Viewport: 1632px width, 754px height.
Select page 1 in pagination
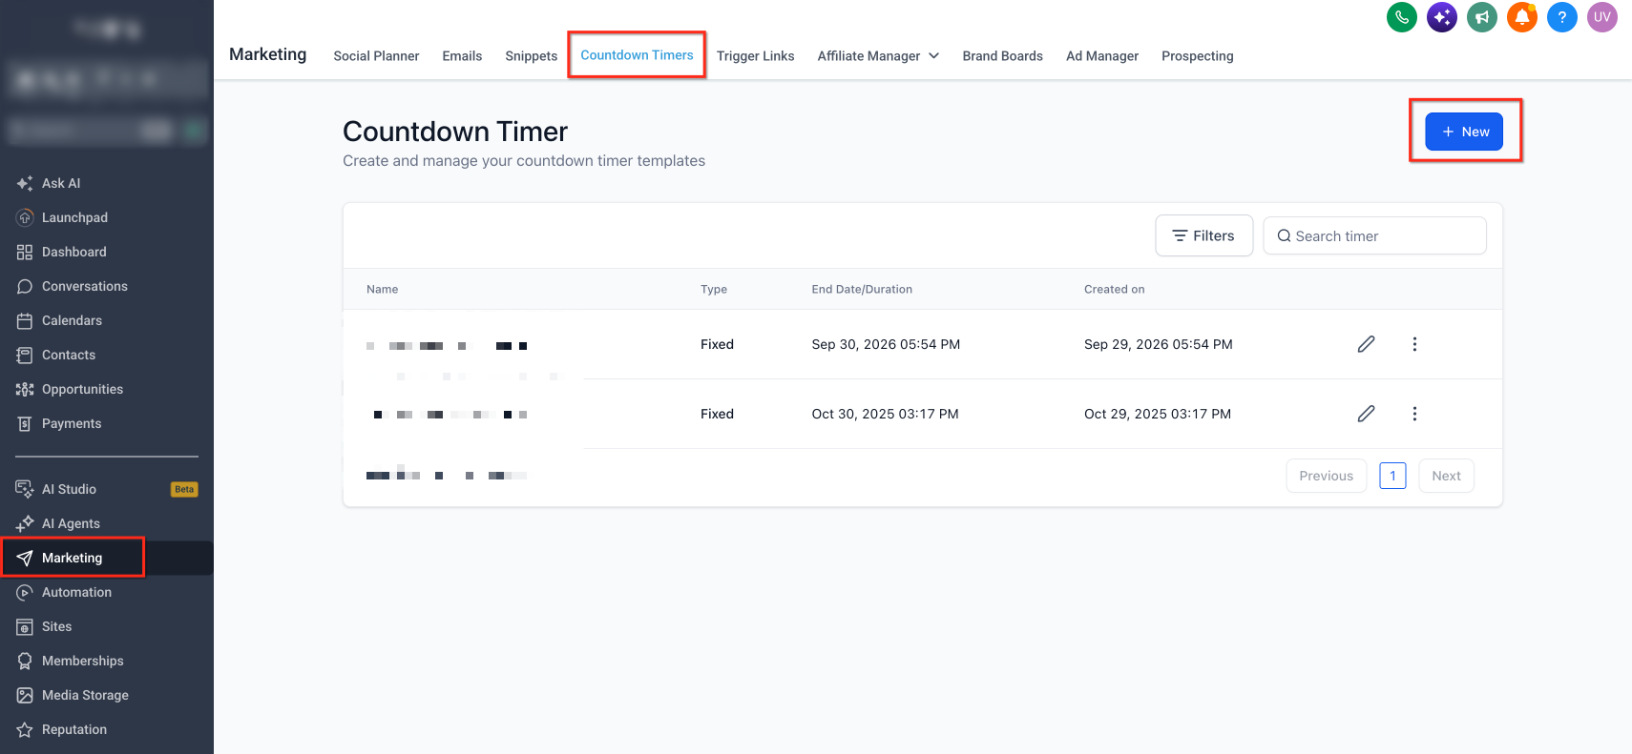click(1393, 476)
